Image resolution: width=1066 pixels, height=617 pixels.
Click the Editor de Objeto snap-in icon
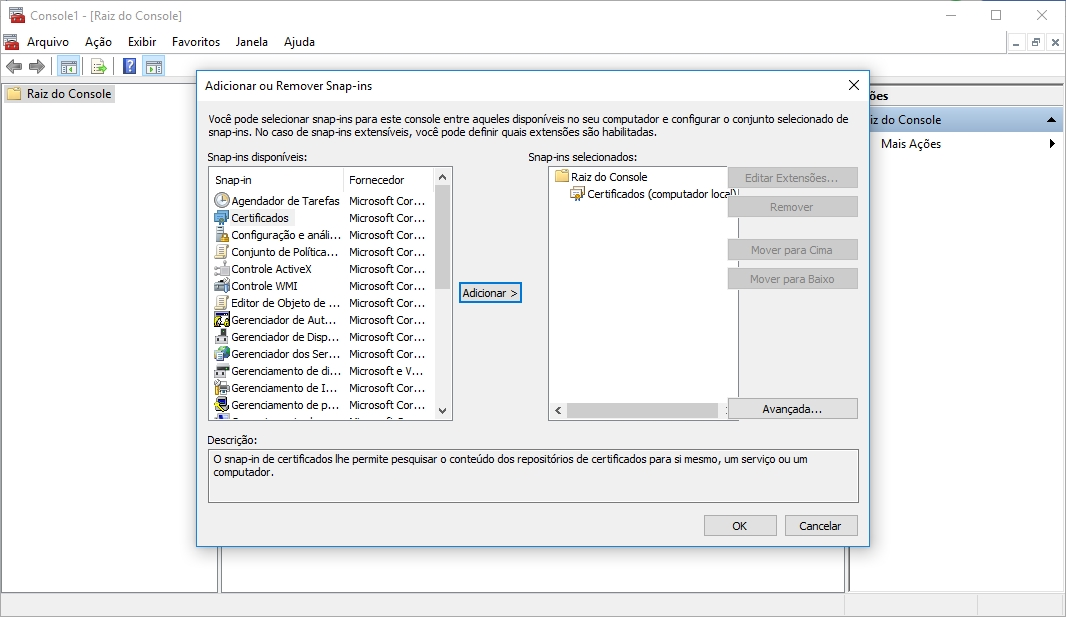pyautogui.click(x=222, y=302)
